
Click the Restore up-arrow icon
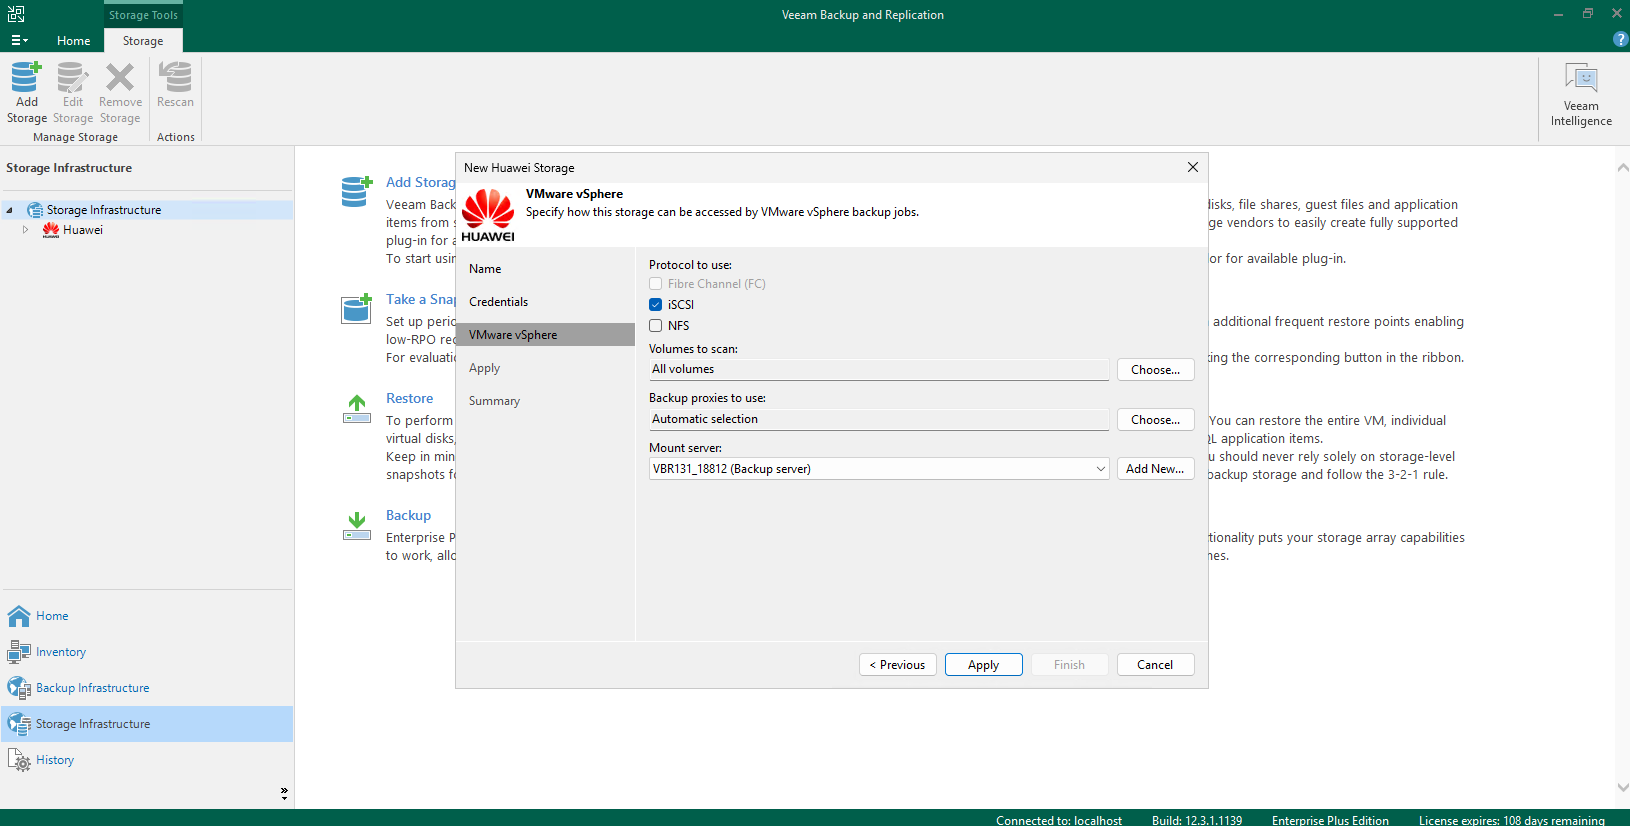(x=357, y=408)
